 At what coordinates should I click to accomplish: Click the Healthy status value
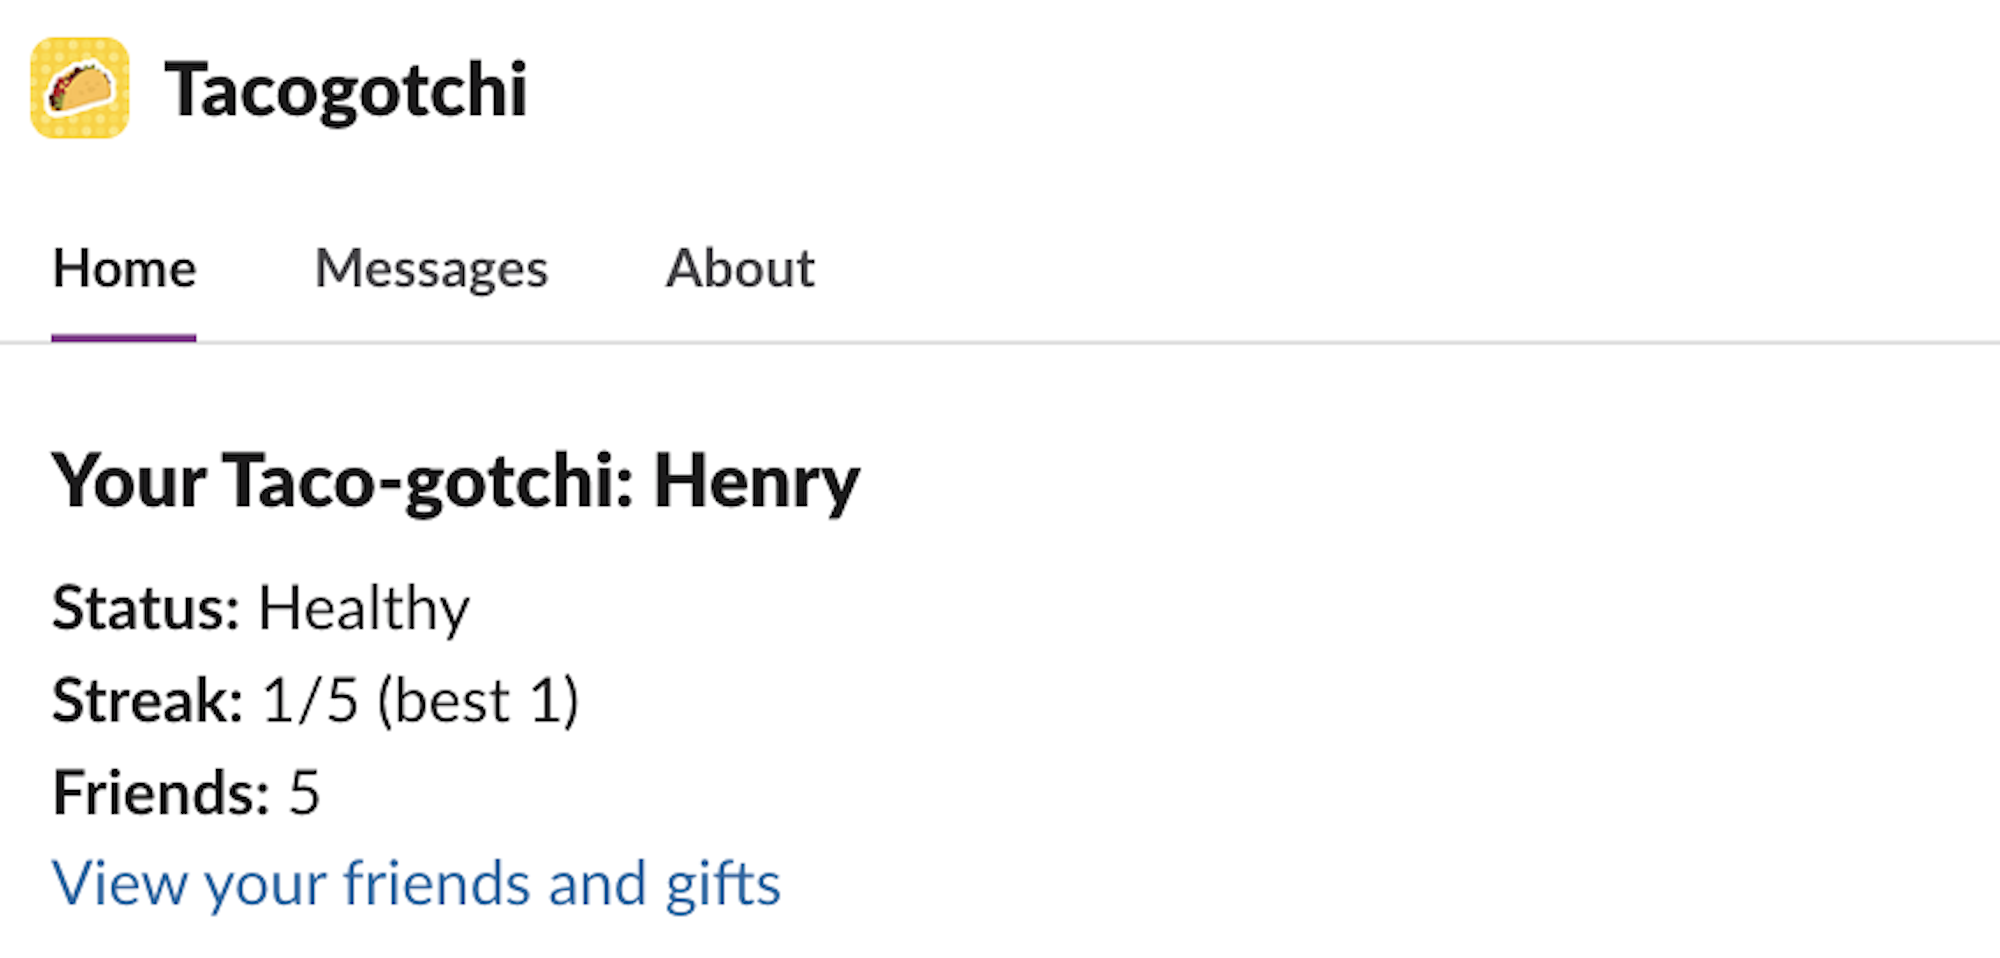(364, 608)
